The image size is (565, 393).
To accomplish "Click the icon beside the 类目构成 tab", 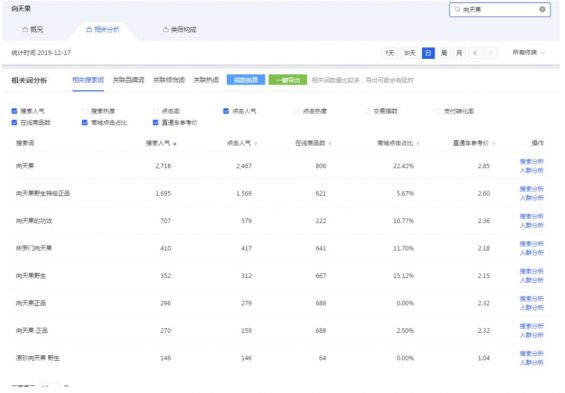I will (x=165, y=29).
